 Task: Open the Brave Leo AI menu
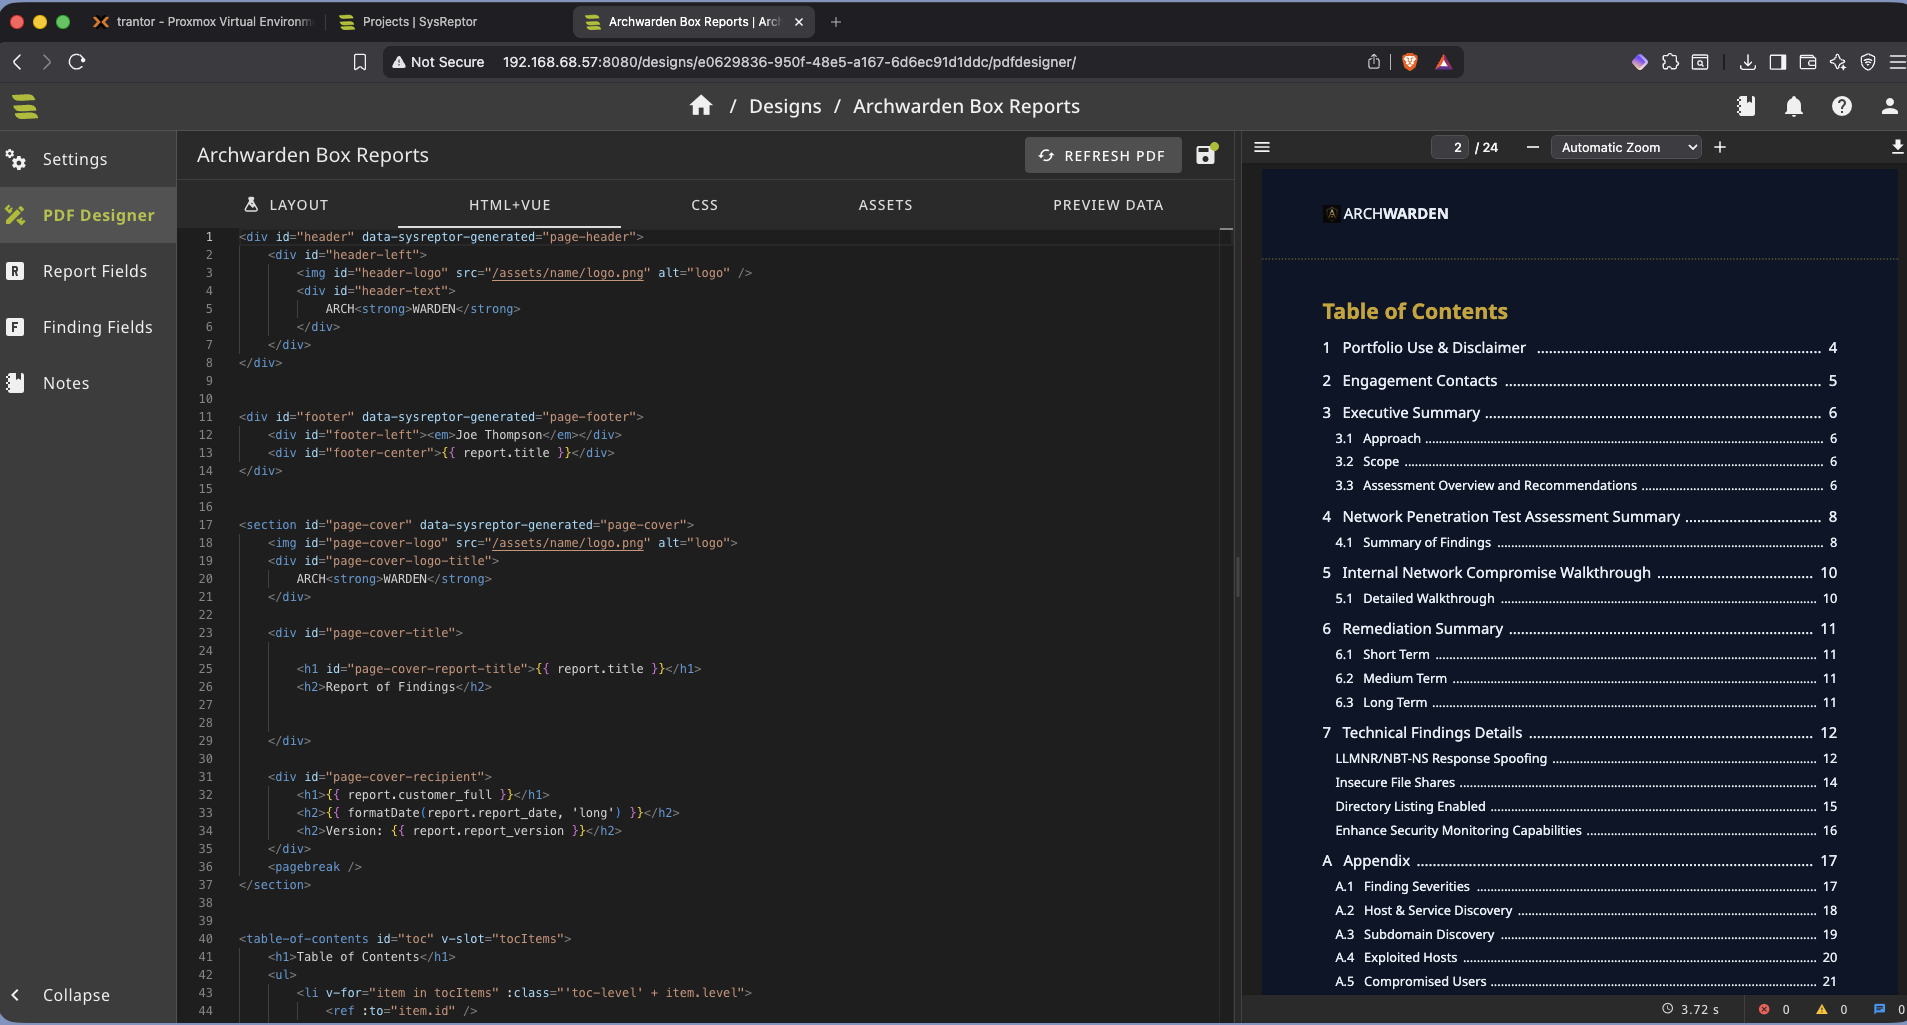1836,62
